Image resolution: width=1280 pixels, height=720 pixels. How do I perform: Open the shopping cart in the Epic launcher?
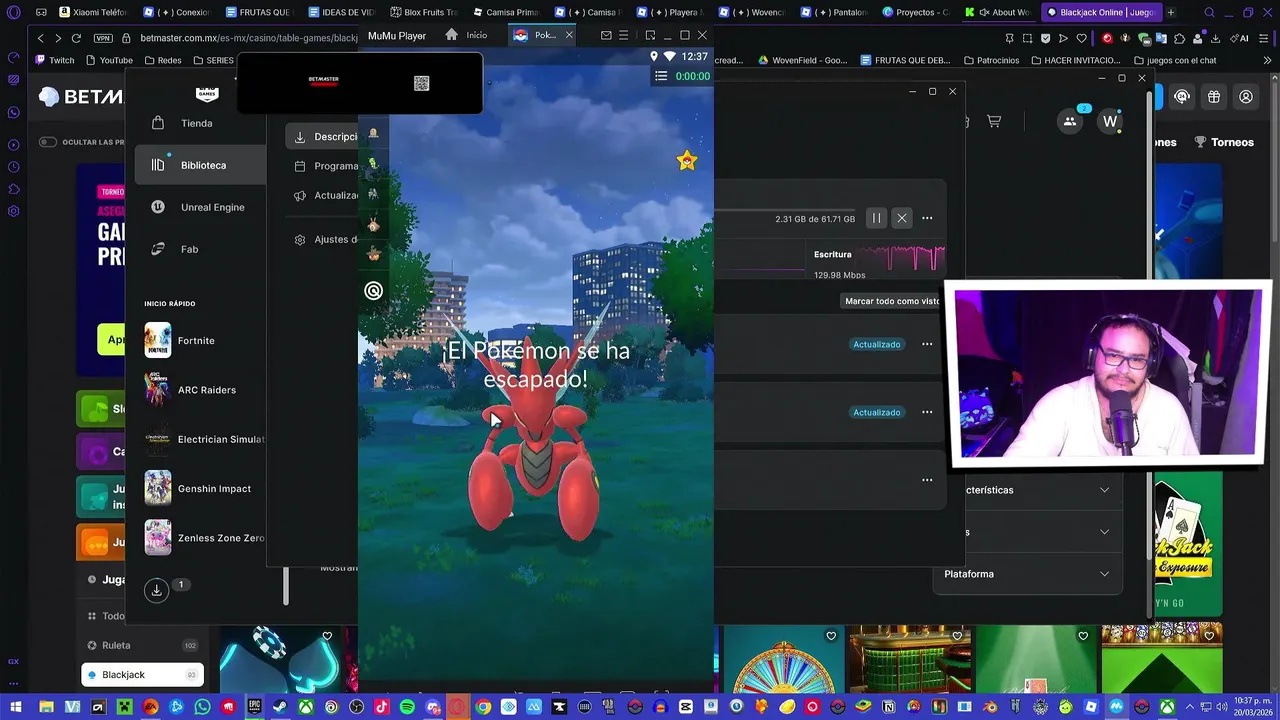[x=994, y=121]
